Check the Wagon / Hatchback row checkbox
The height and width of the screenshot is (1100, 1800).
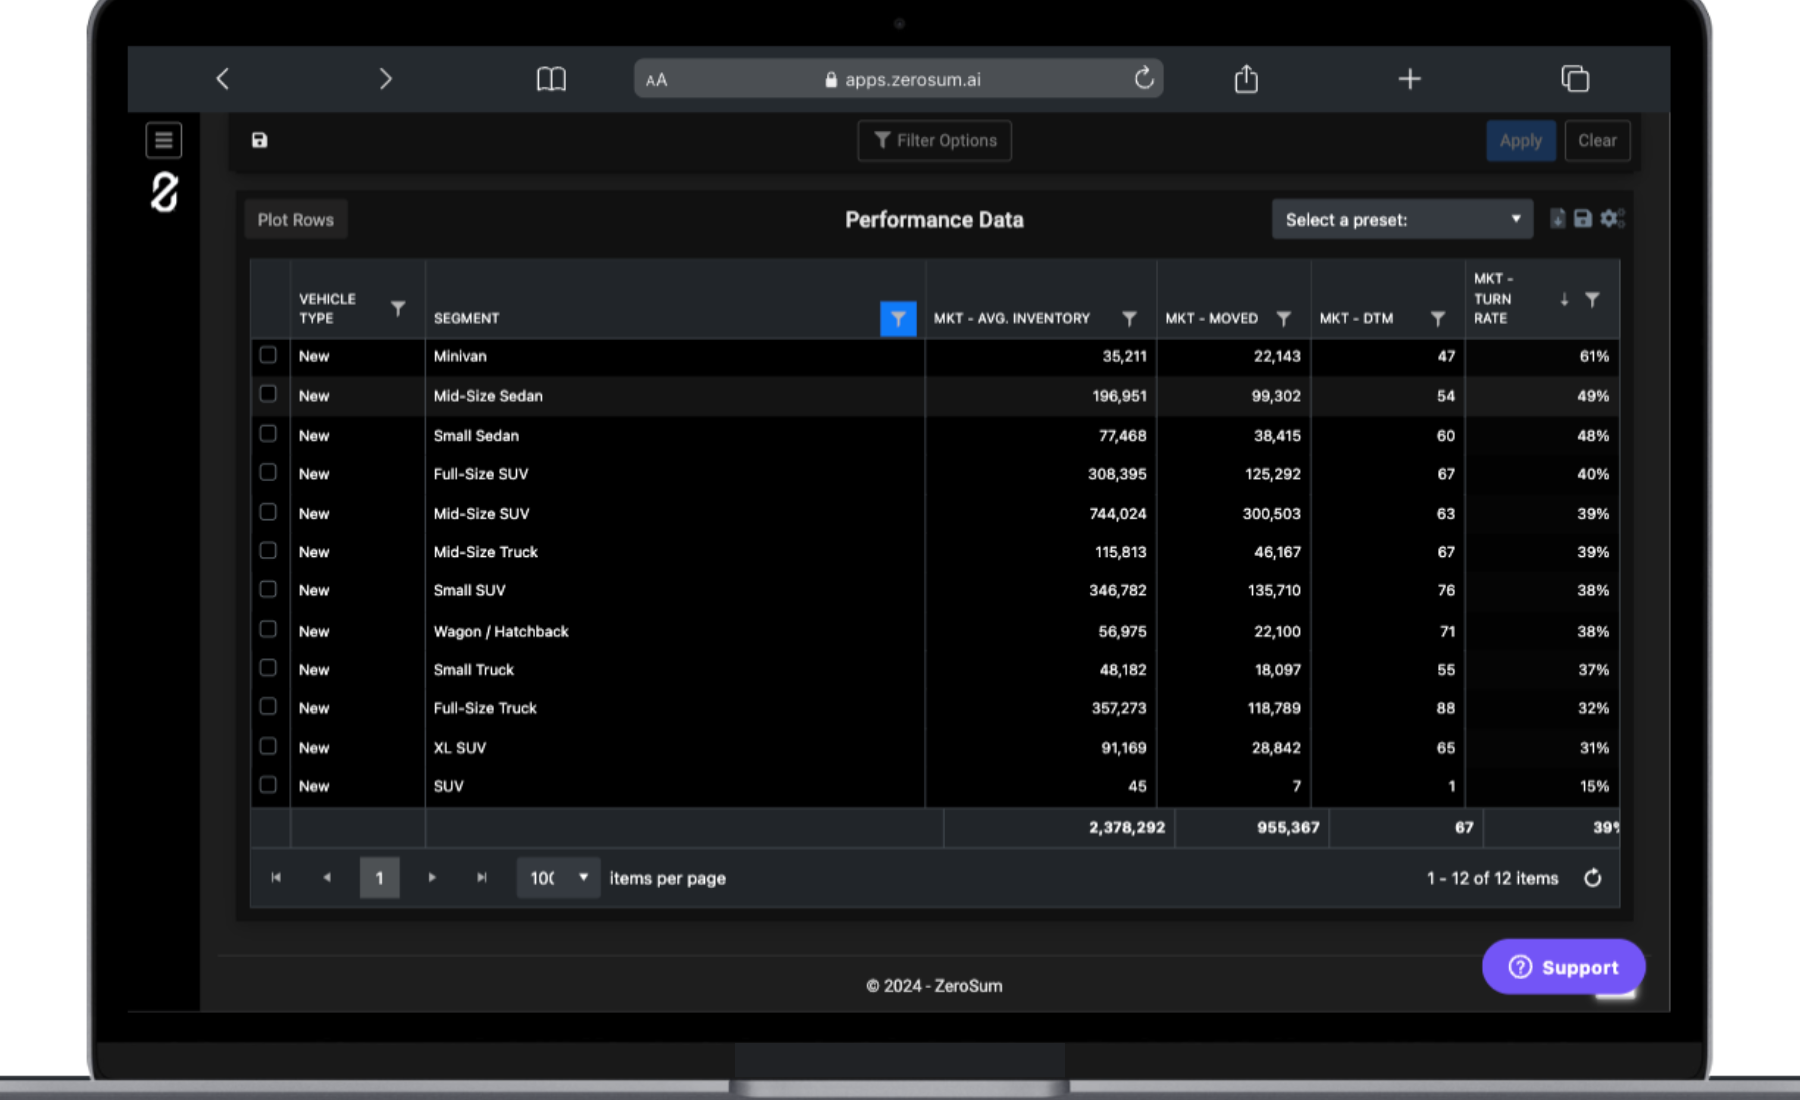point(268,629)
